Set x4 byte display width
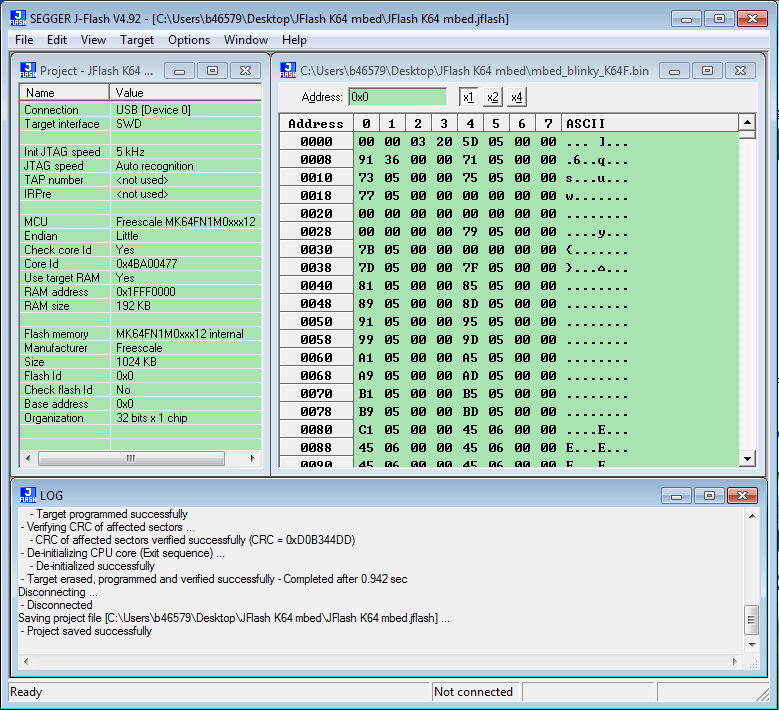Screen dimensions: 779x710 pyautogui.click(x=517, y=97)
